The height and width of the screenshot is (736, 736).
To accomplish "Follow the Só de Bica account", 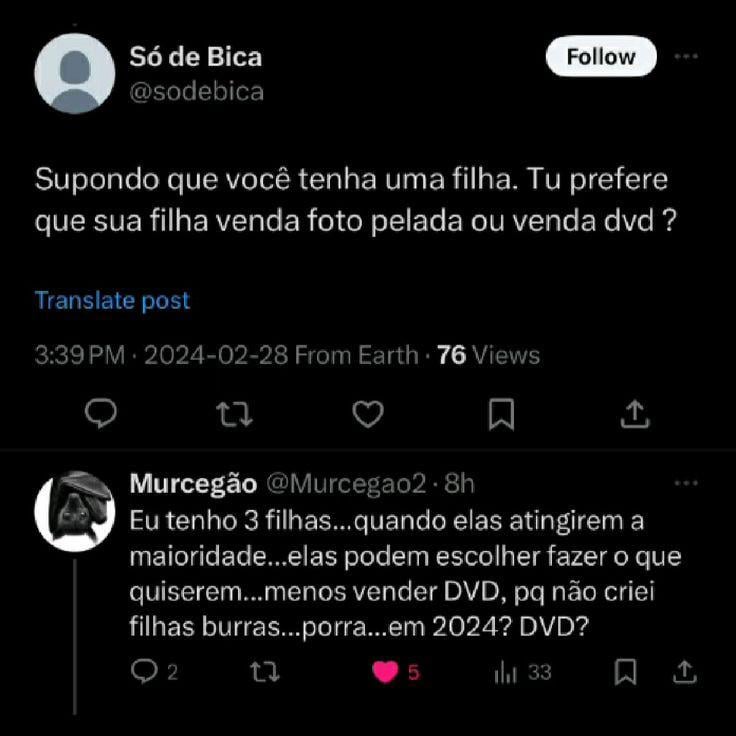I will pyautogui.click(x=600, y=57).
